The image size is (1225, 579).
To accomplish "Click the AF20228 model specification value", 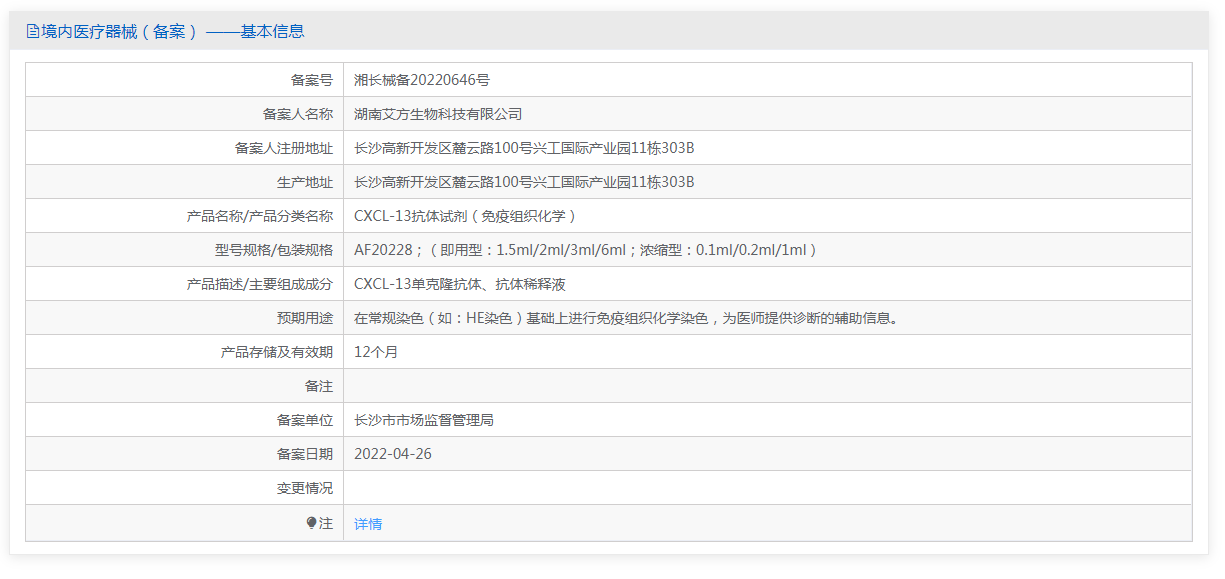I will coord(587,250).
